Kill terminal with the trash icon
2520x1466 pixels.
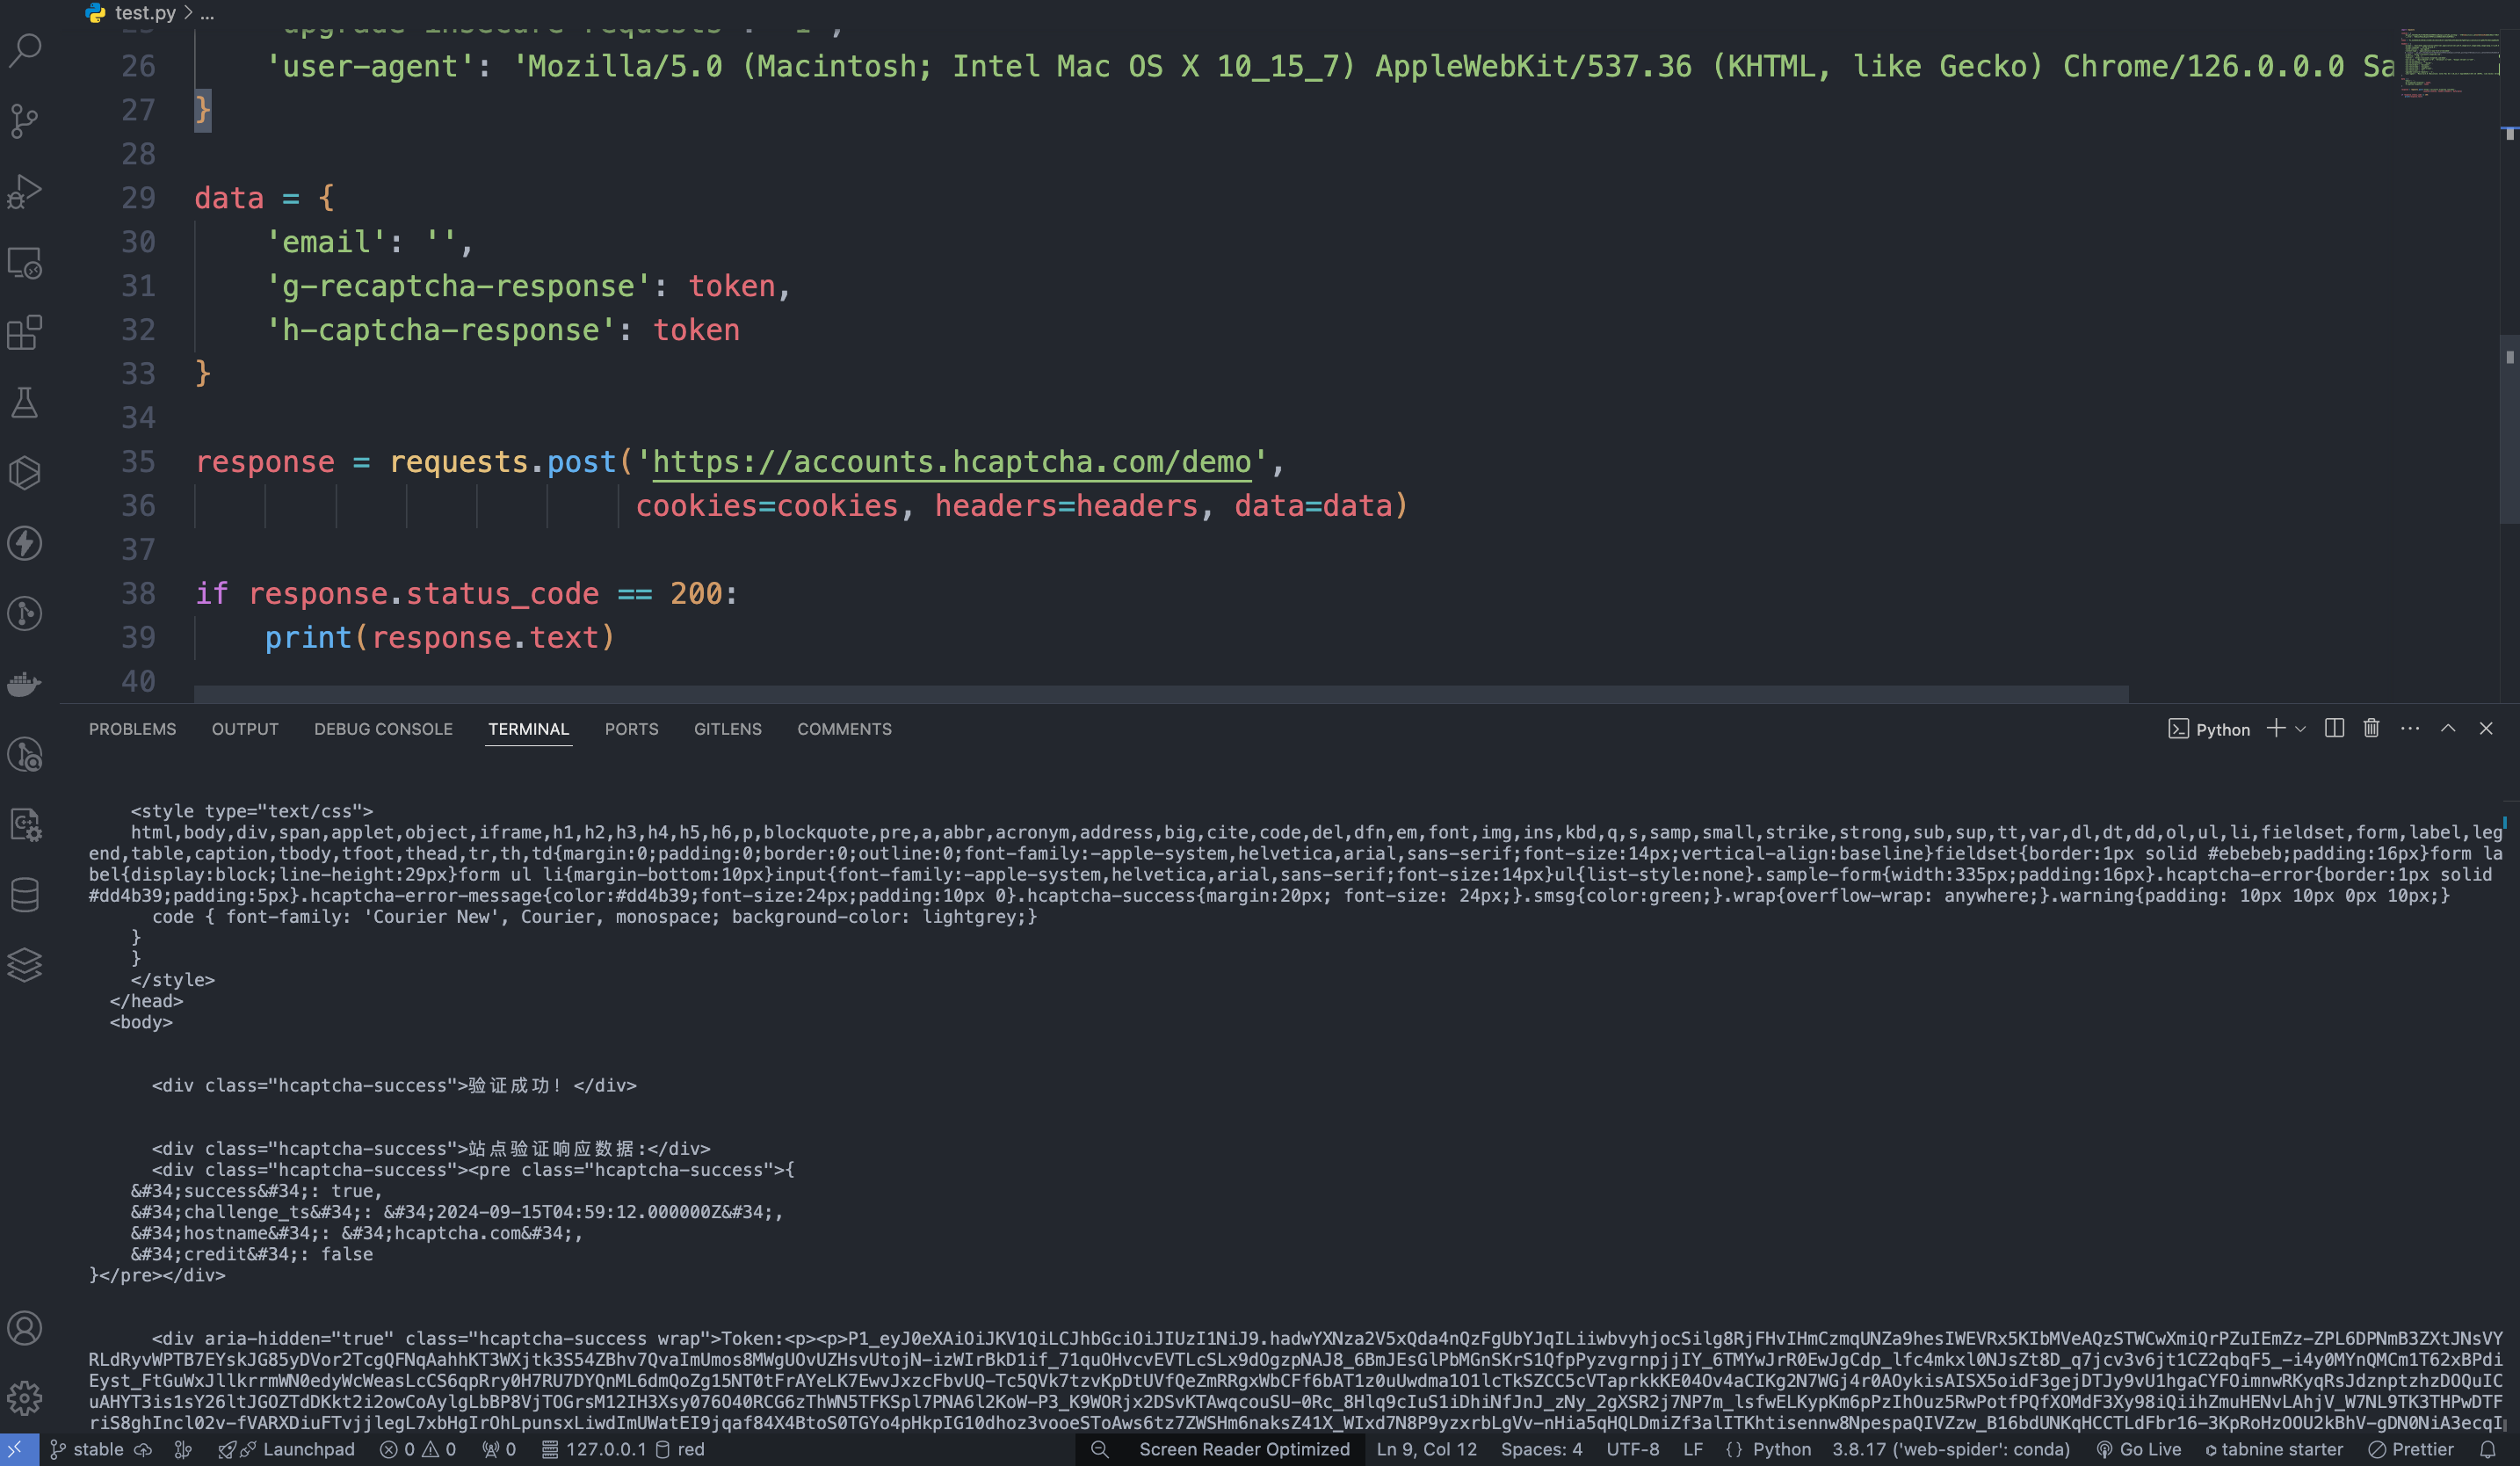click(2371, 729)
